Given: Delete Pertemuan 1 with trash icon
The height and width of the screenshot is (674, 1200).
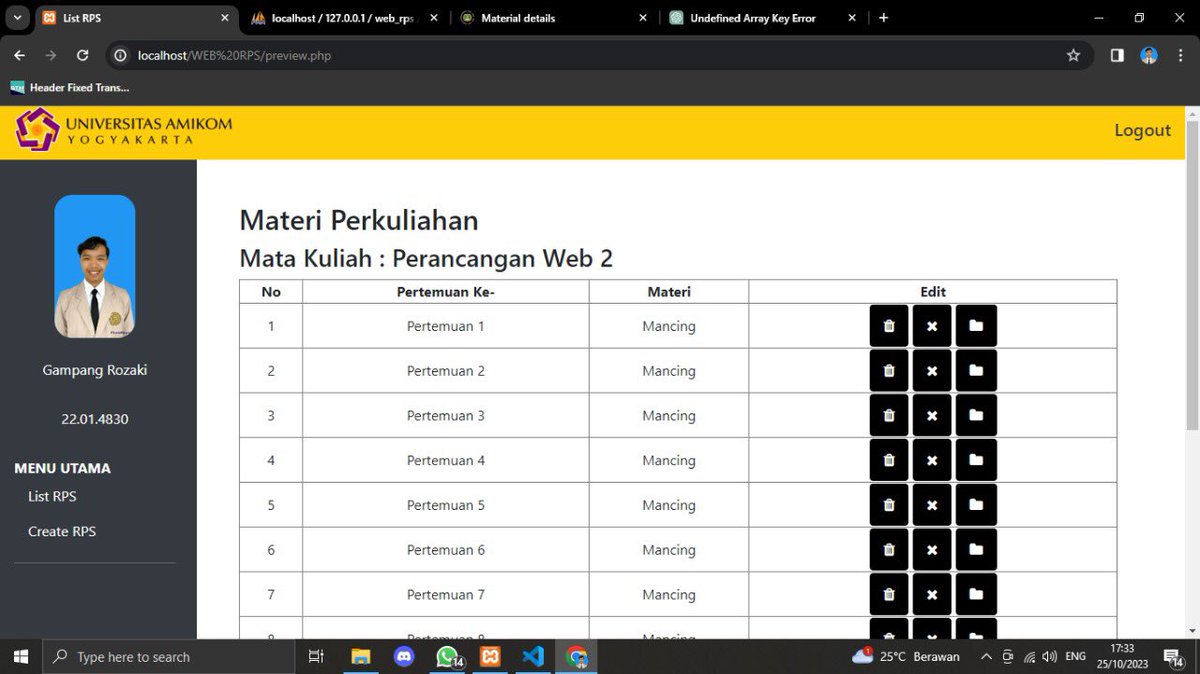Looking at the screenshot, I should (889, 326).
